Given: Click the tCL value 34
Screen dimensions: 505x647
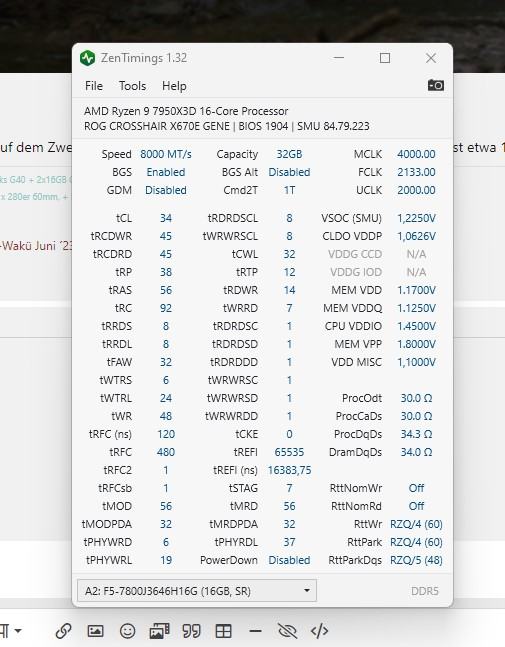Looking at the screenshot, I should (x=166, y=218).
